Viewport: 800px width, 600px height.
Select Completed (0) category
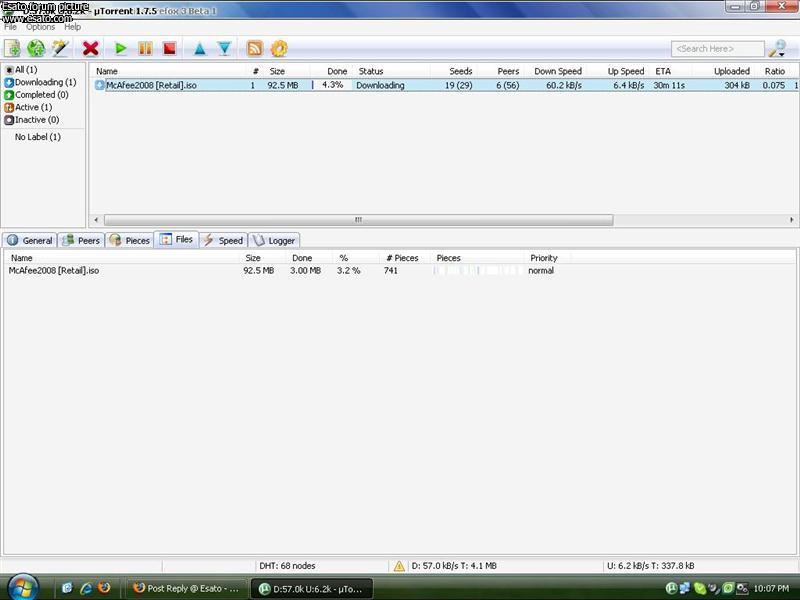pyautogui.click(x=36, y=95)
